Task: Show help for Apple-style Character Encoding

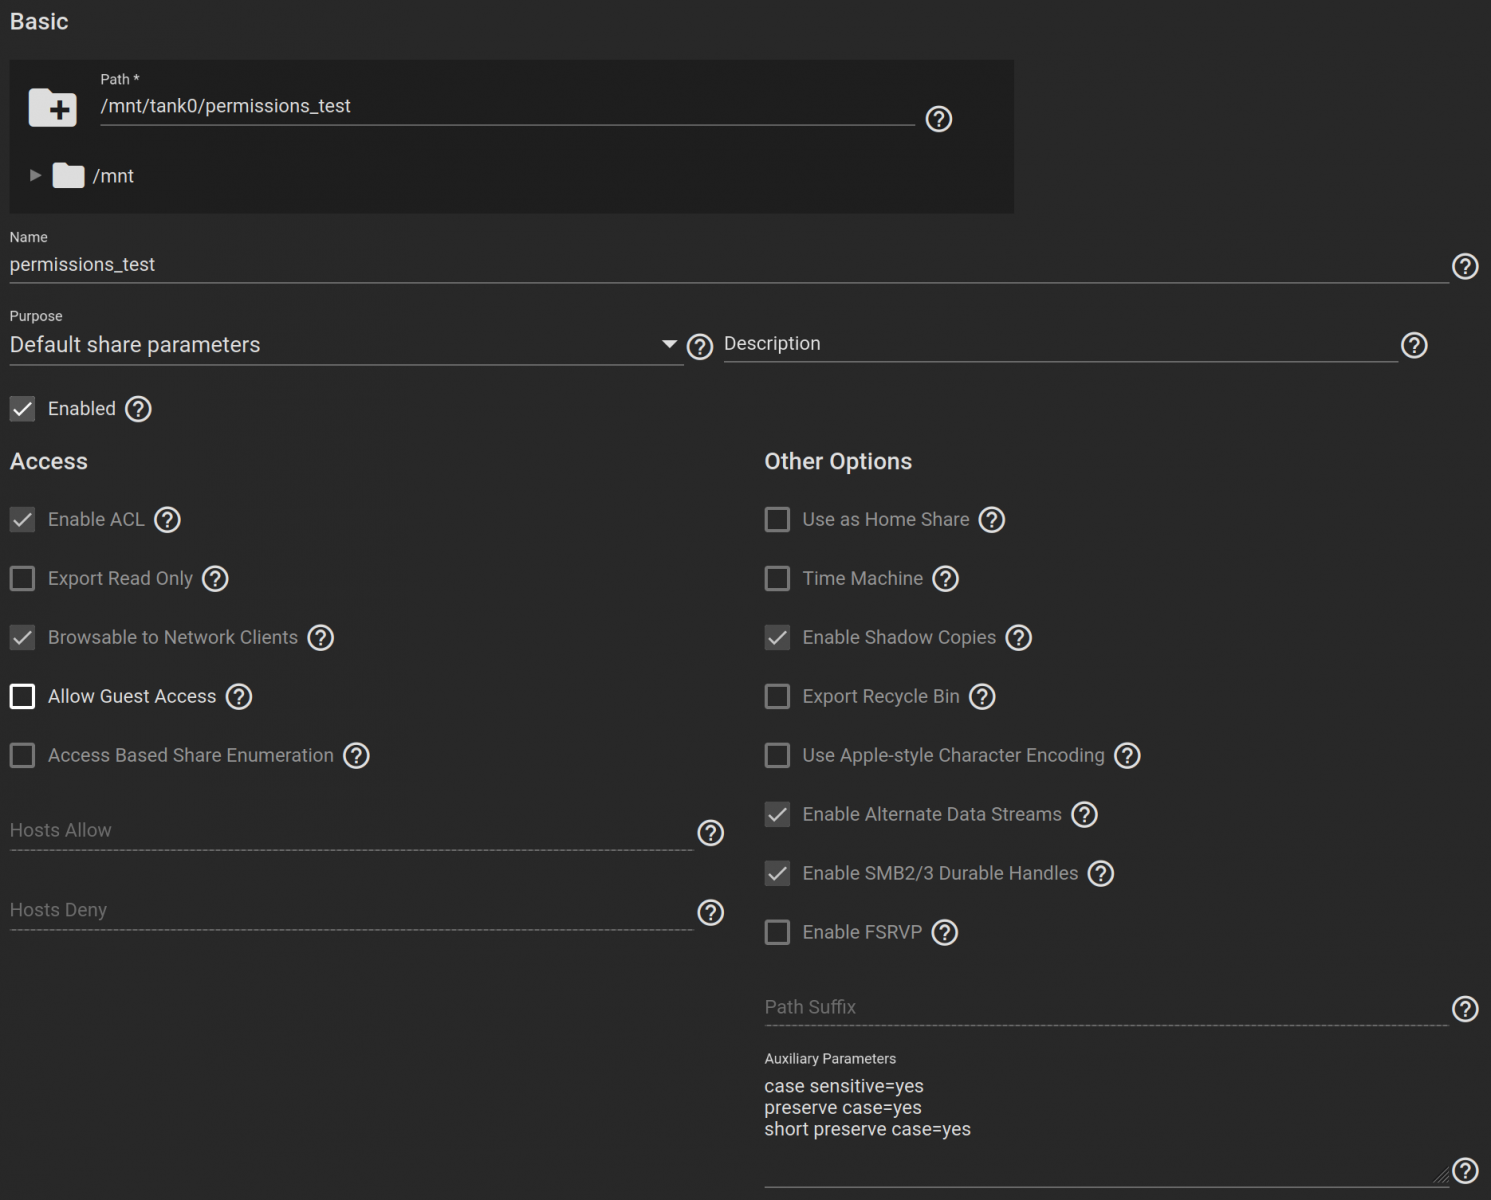Action: tap(1127, 756)
